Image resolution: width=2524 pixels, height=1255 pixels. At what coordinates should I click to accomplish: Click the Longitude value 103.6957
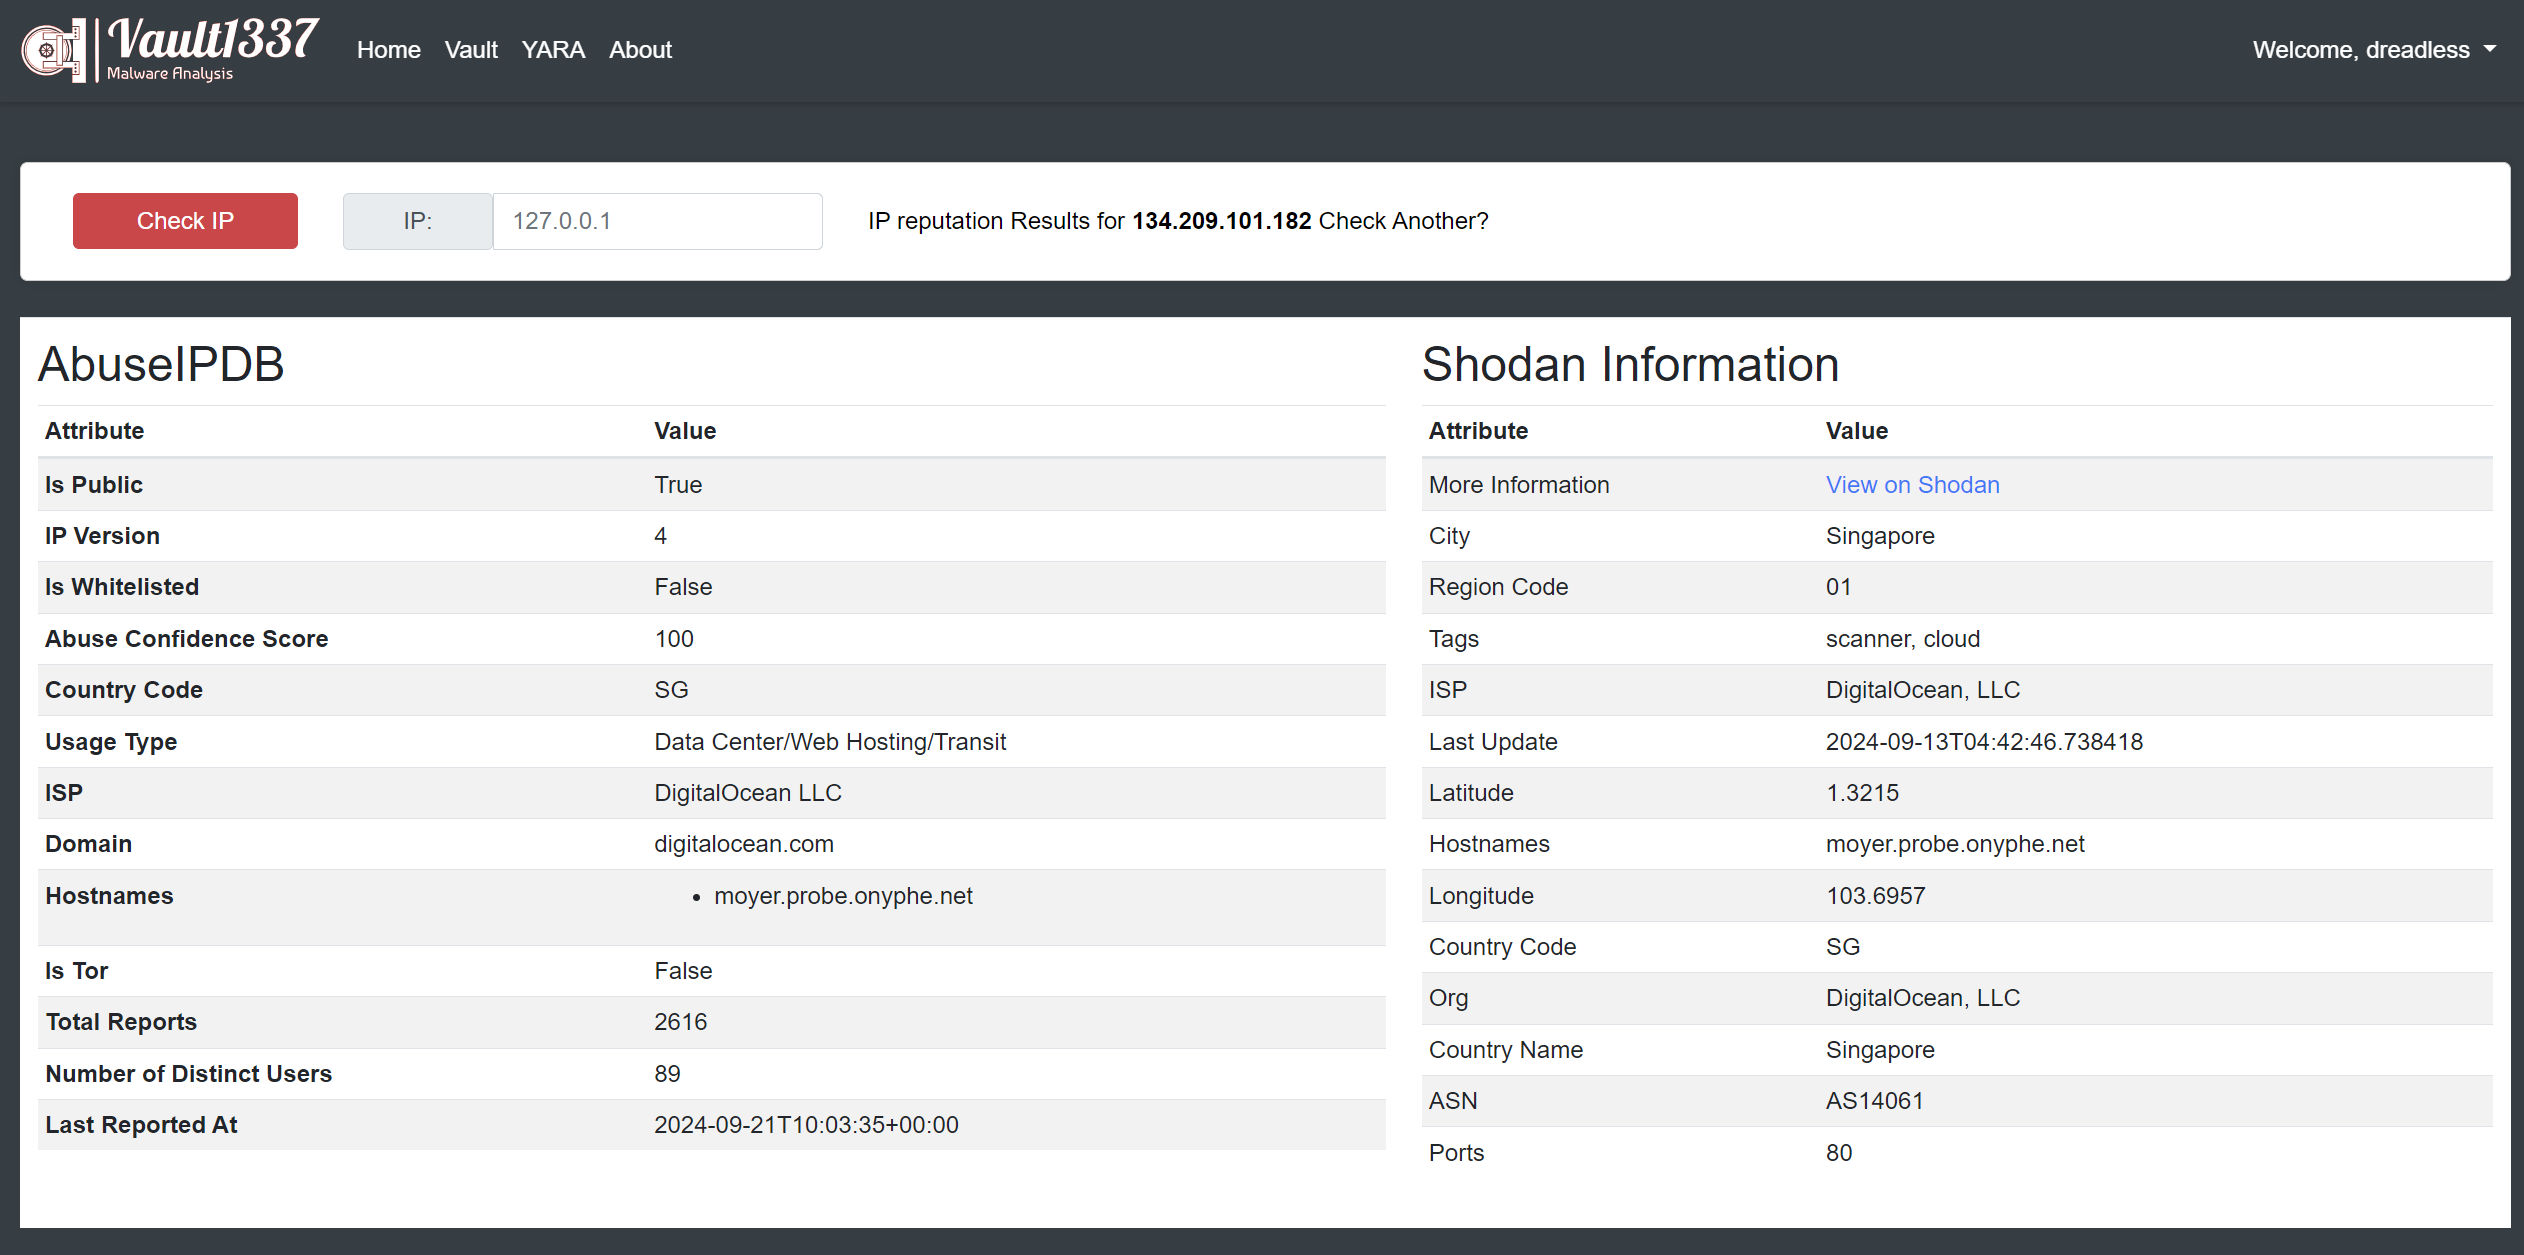click(1875, 896)
